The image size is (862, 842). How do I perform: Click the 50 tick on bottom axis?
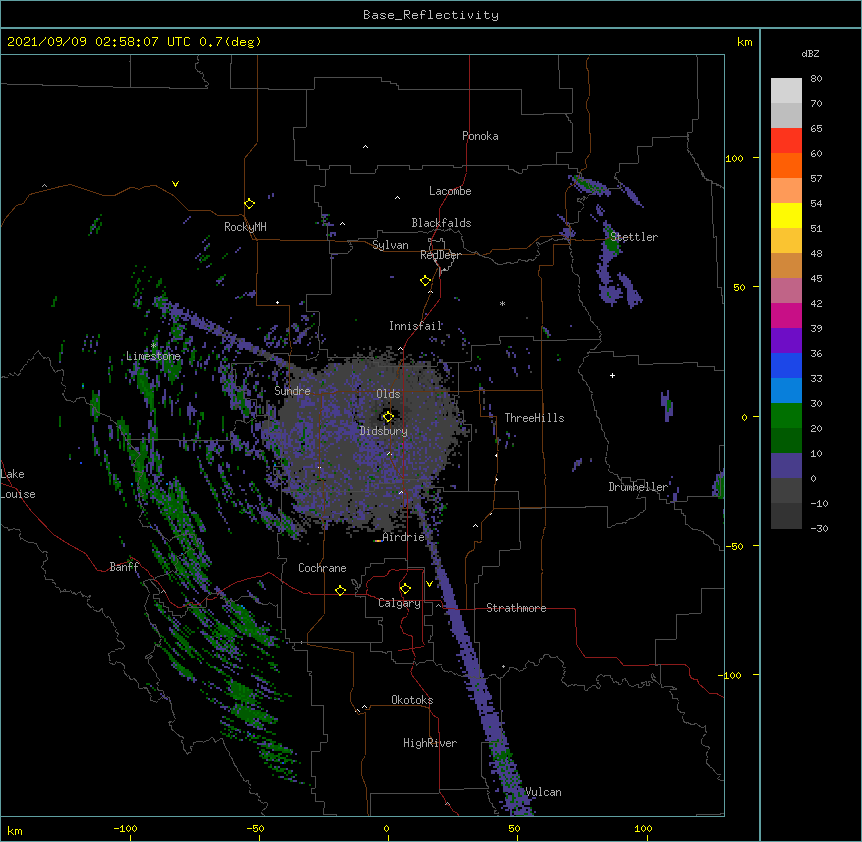514,828
